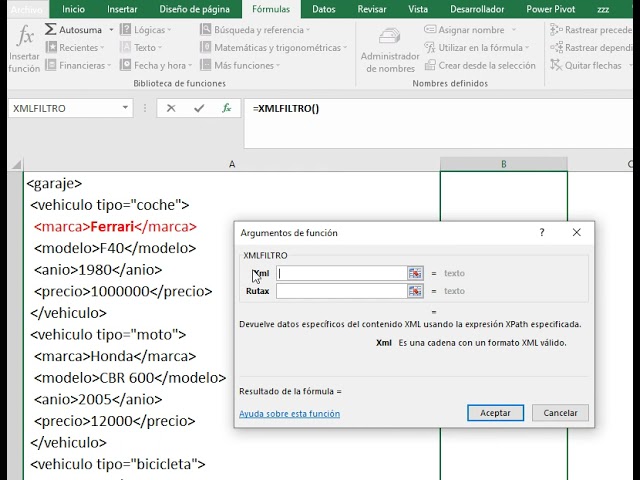640x480 pixels.
Task: Switch to the Revisar tab
Action: pyautogui.click(x=372, y=9)
